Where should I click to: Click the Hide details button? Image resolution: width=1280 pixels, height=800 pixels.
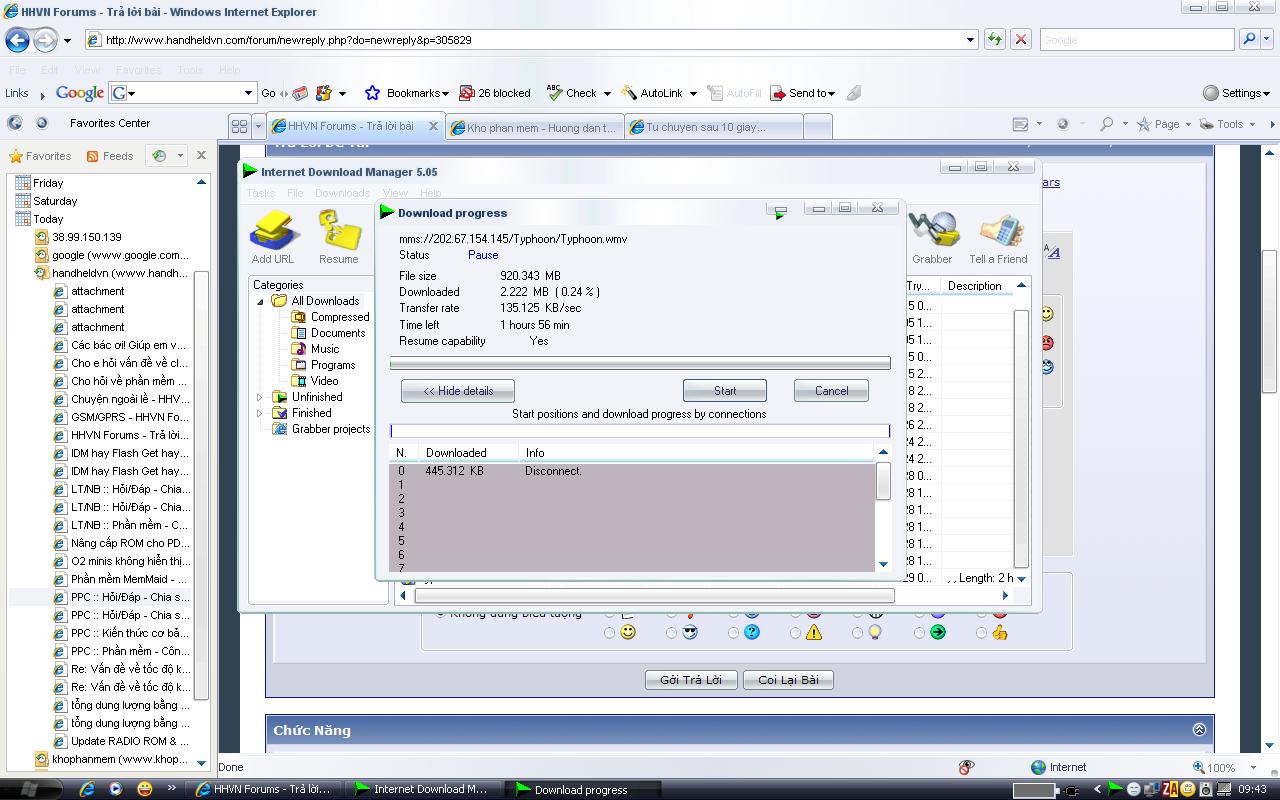pos(458,391)
